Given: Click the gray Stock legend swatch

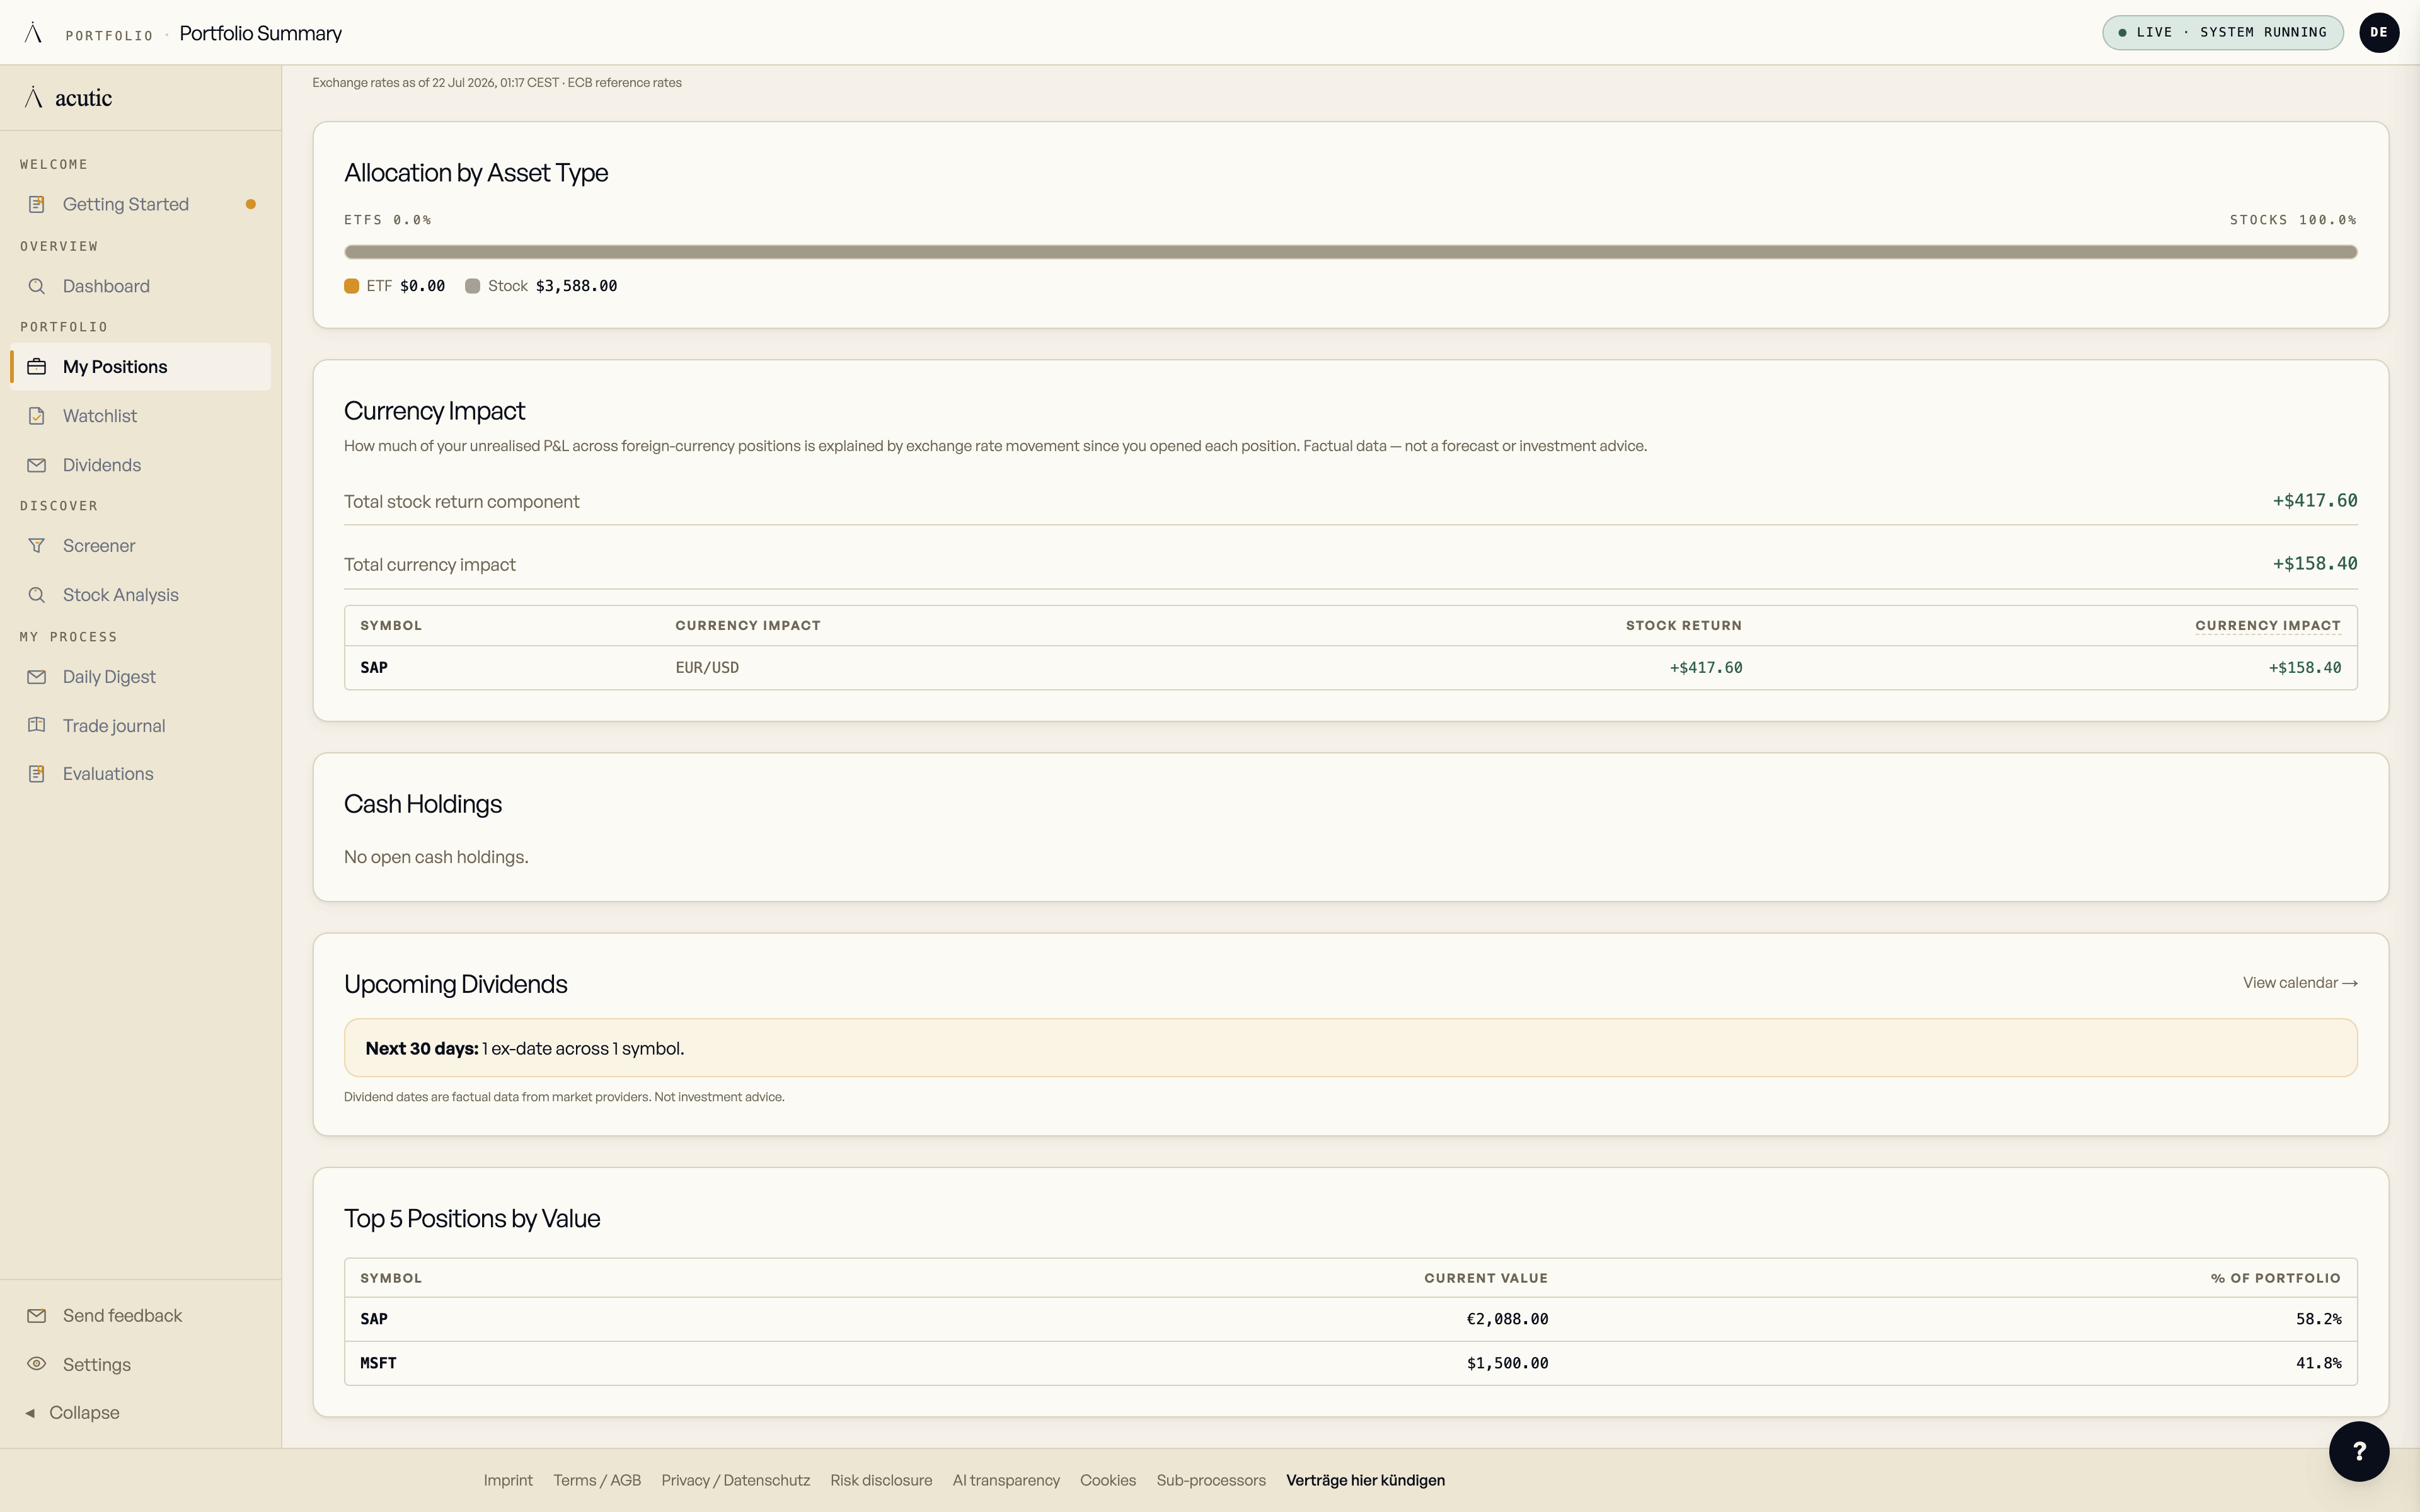Looking at the screenshot, I should tap(473, 286).
